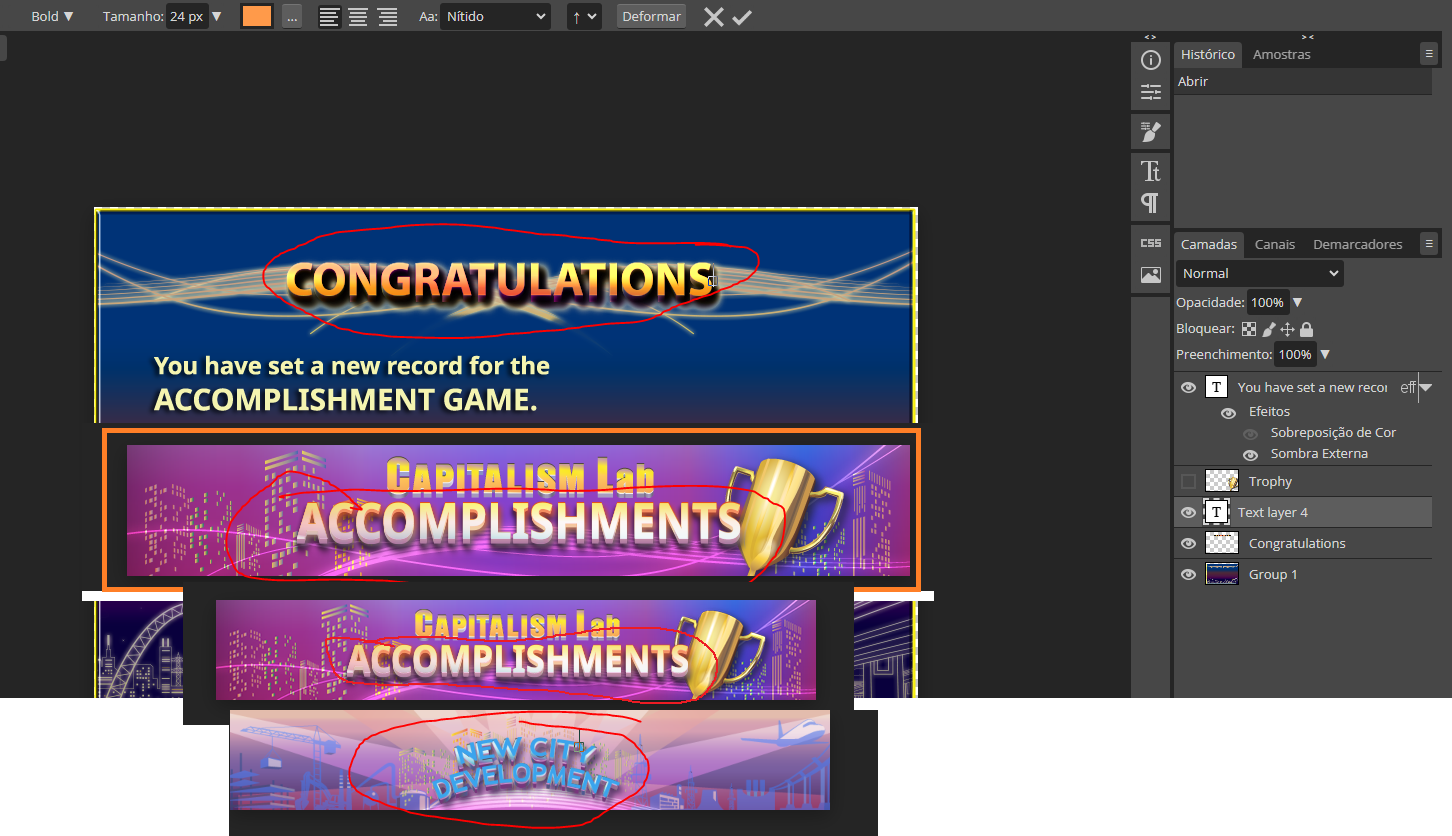1452x836 pixels.
Task: Select the 'Sombra Externa' effect name
Action: tap(1319, 454)
